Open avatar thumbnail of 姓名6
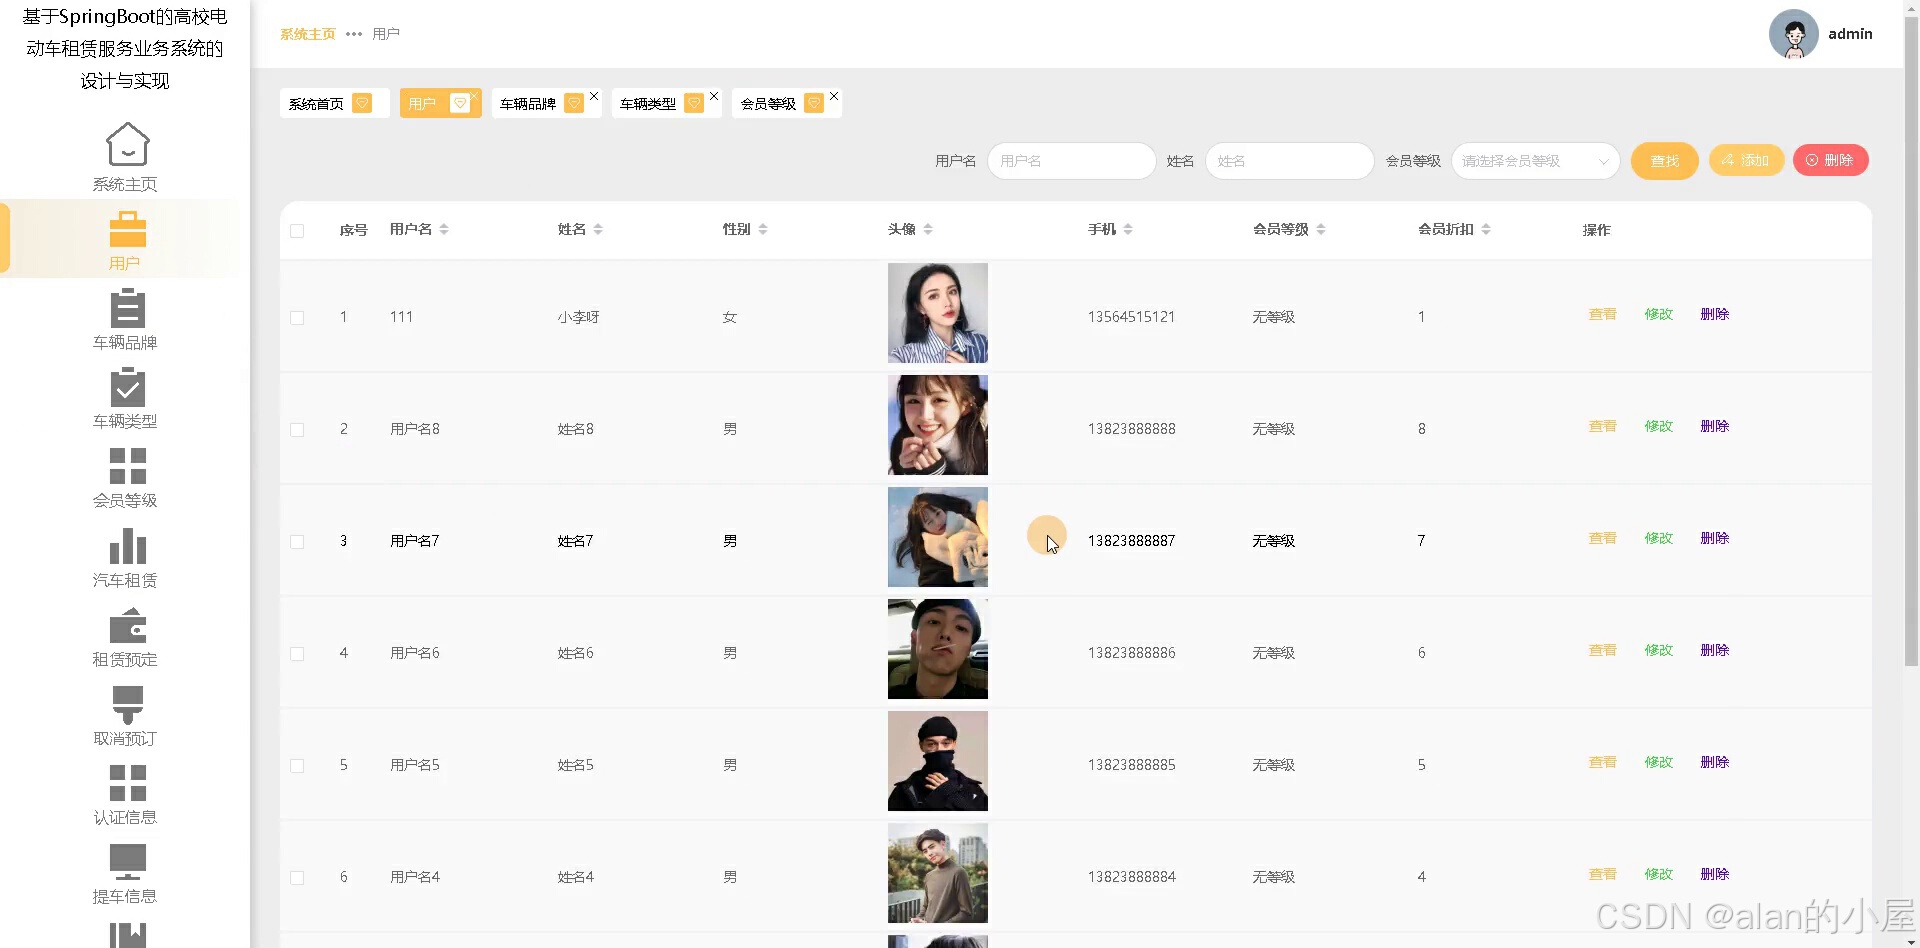This screenshot has width=1920, height=948. pos(938,649)
